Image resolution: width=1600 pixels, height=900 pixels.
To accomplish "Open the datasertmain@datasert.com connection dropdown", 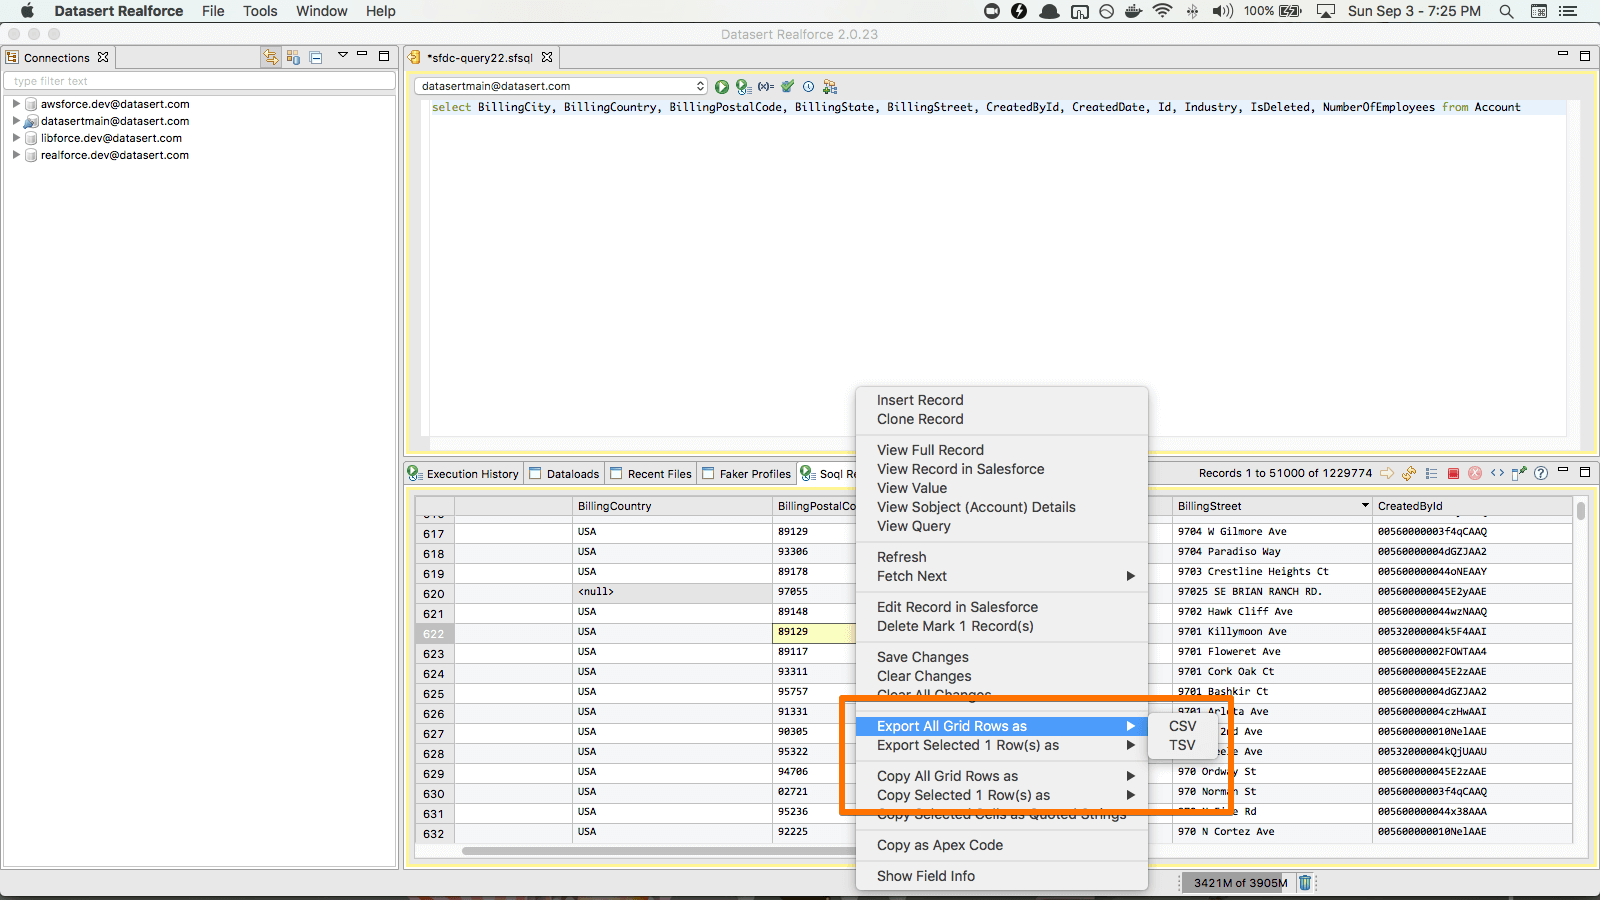I will (561, 87).
